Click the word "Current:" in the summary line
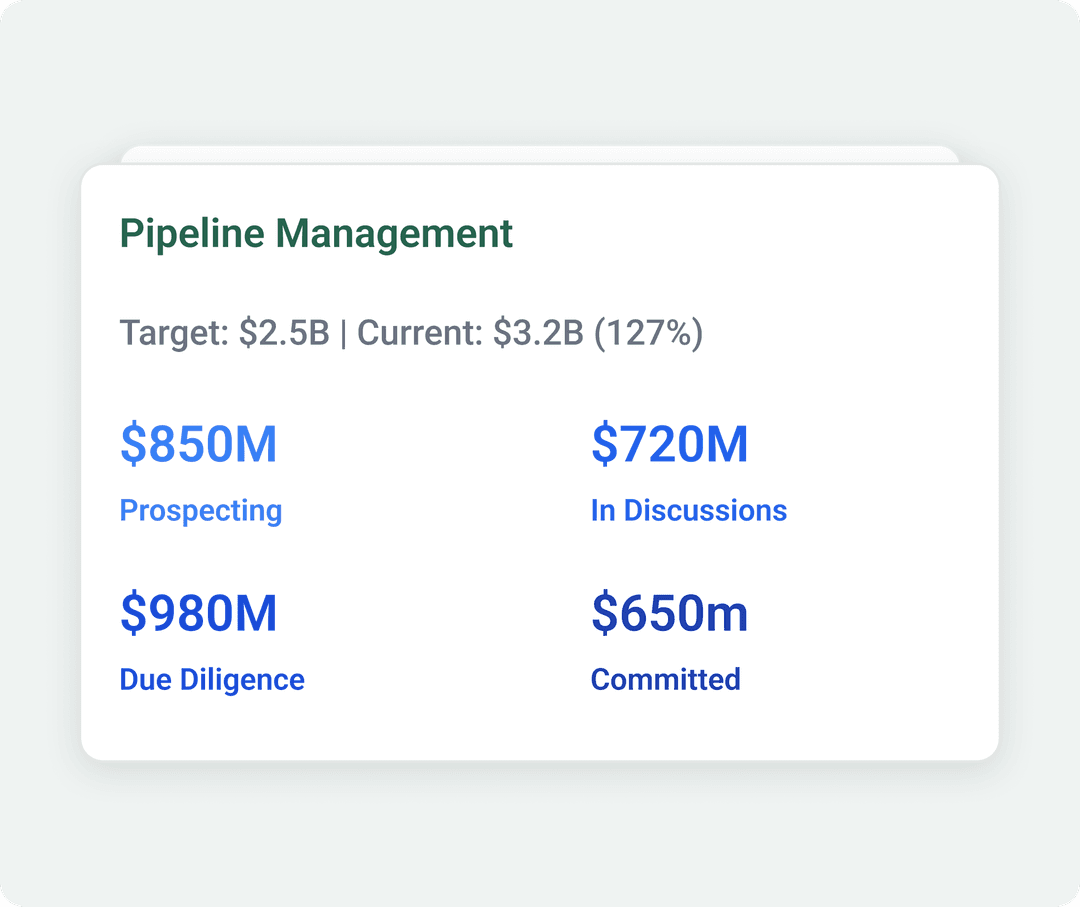 (420, 333)
